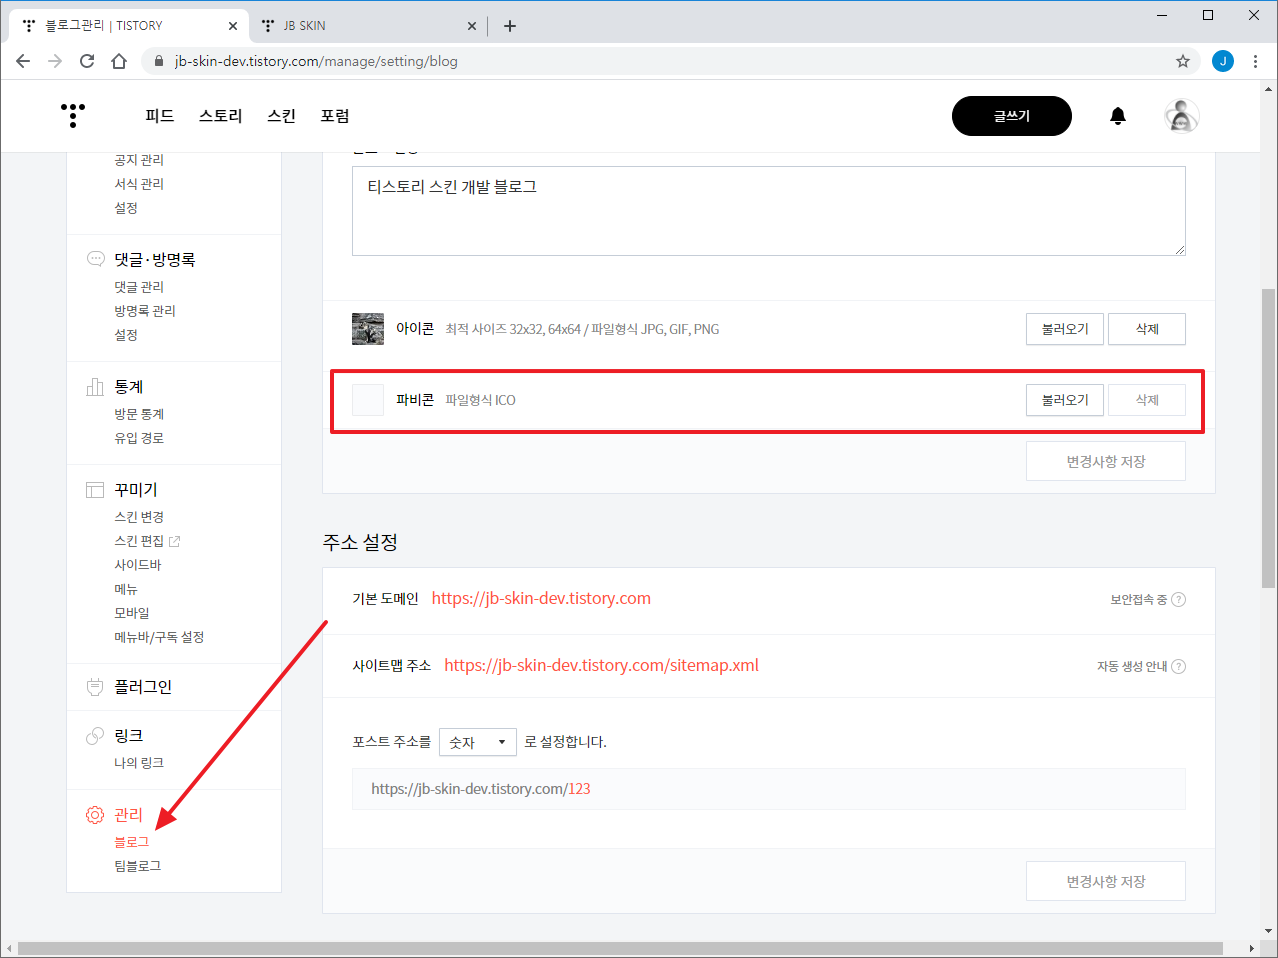The width and height of the screenshot is (1278, 958).
Task: Click 불러오기 for the 파비콘 row
Action: (x=1065, y=400)
